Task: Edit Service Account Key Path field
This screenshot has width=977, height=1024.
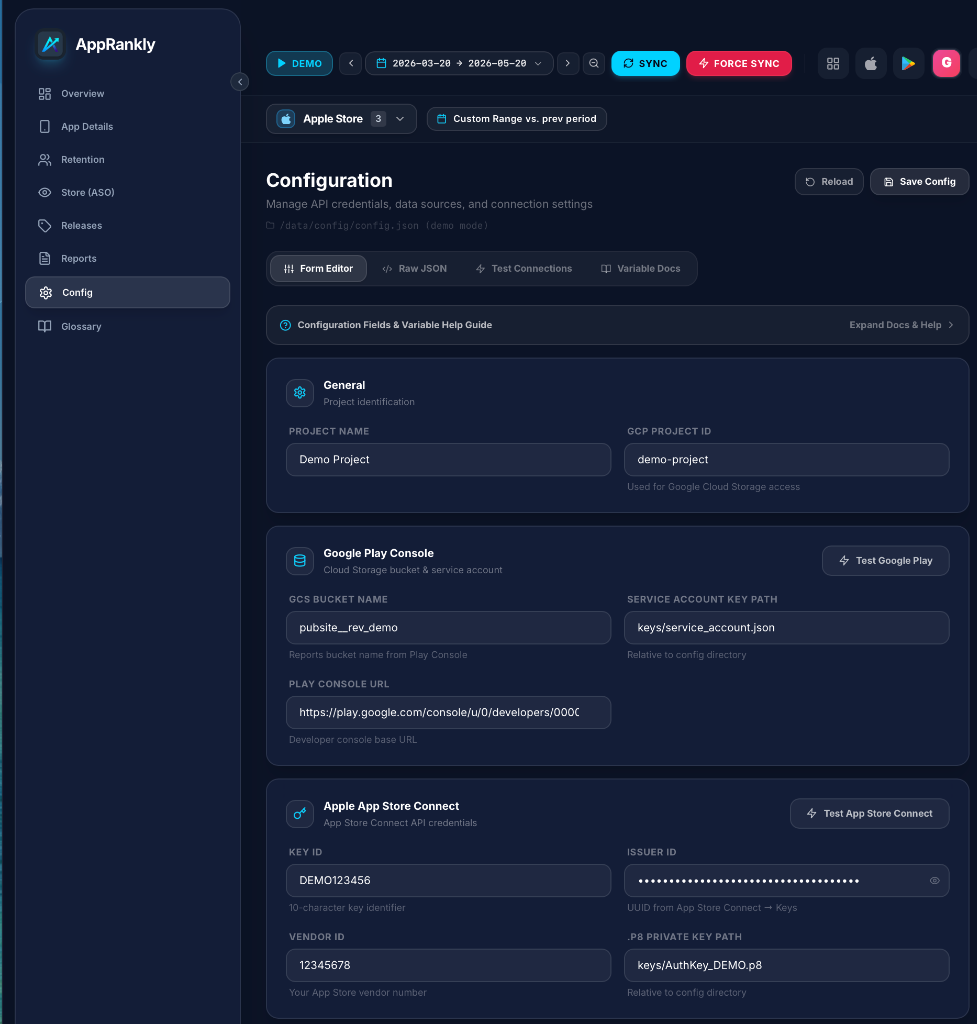Action: [786, 628]
